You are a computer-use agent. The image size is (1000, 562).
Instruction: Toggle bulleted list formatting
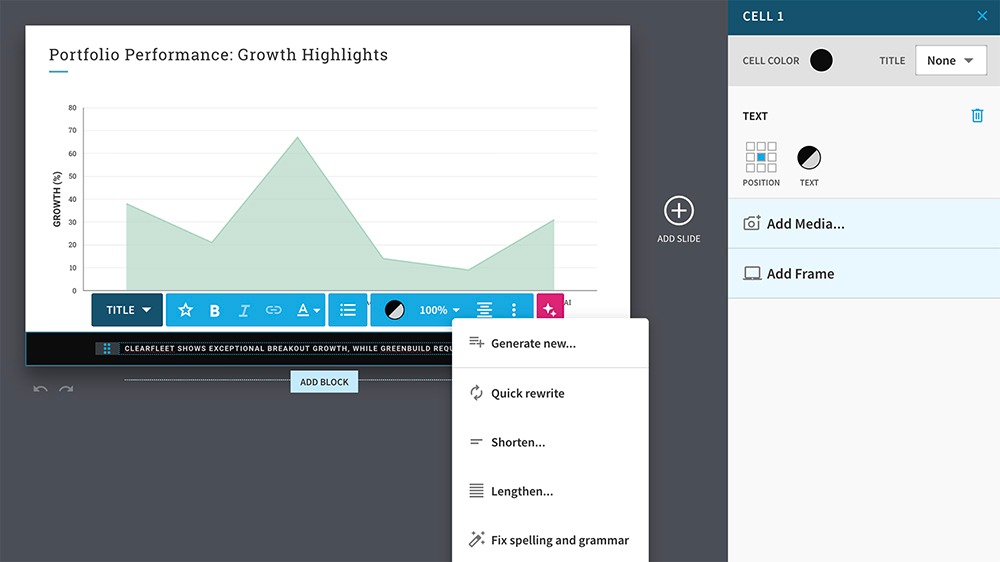click(x=348, y=310)
